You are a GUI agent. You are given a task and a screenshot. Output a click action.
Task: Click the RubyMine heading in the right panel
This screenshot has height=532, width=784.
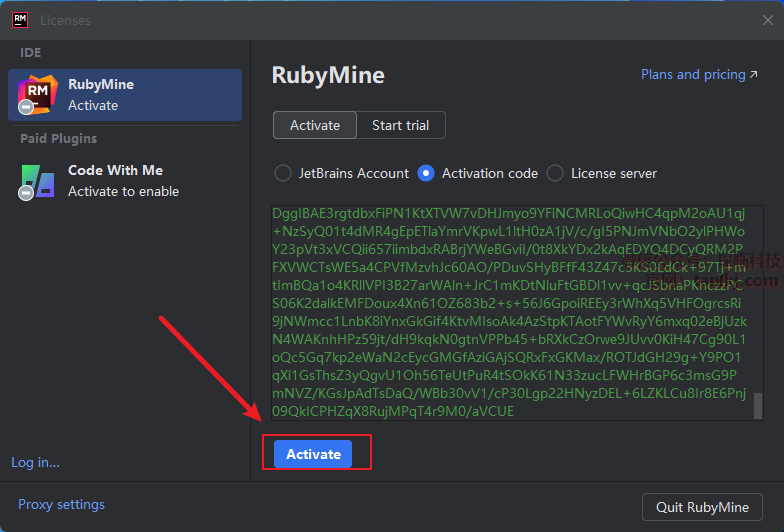pyautogui.click(x=328, y=76)
